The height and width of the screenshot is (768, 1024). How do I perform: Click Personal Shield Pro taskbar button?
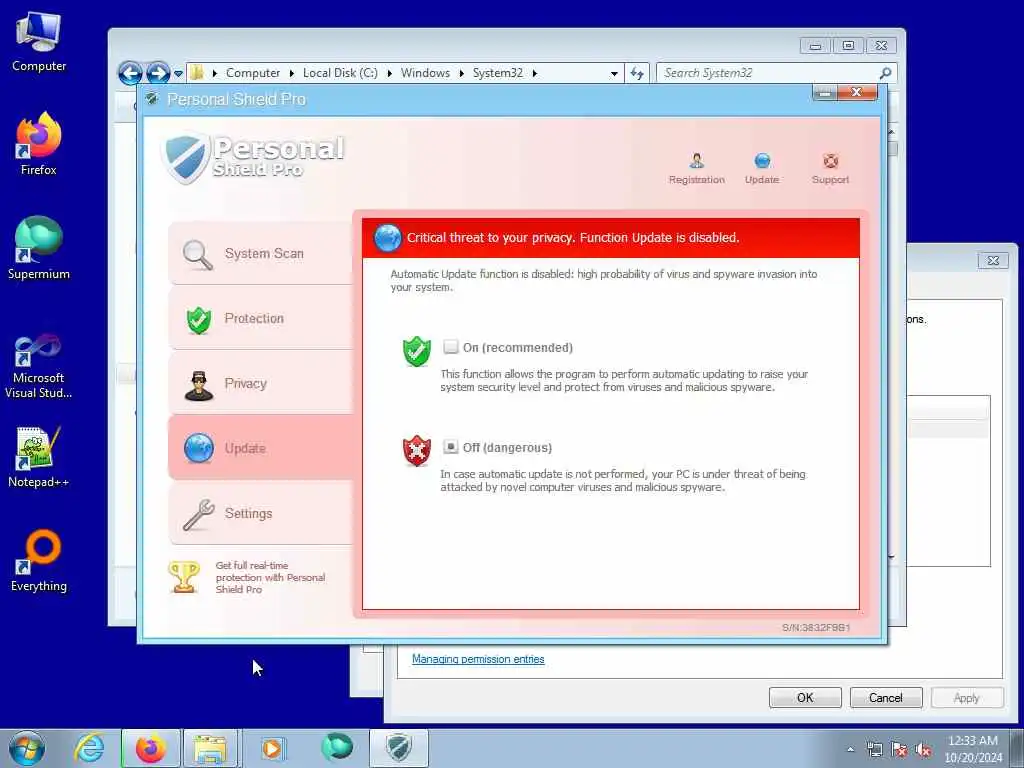click(398, 748)
